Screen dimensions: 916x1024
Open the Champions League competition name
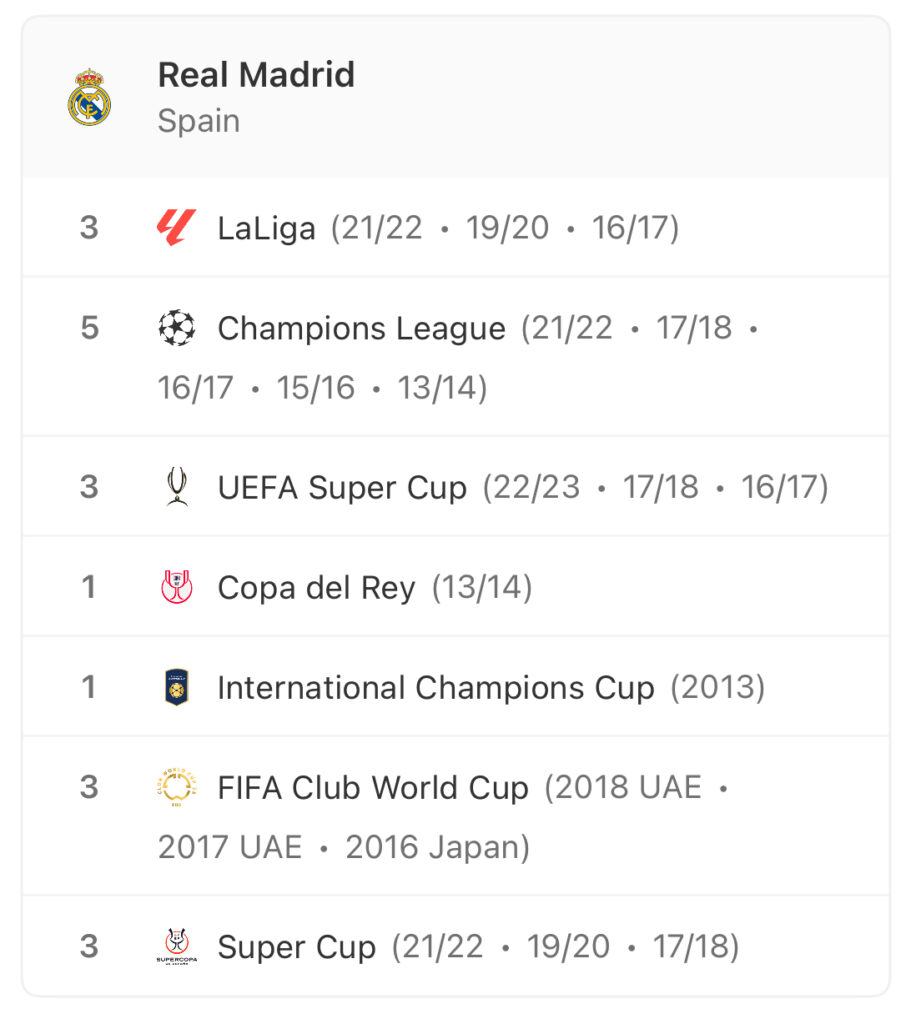point(362,328)
